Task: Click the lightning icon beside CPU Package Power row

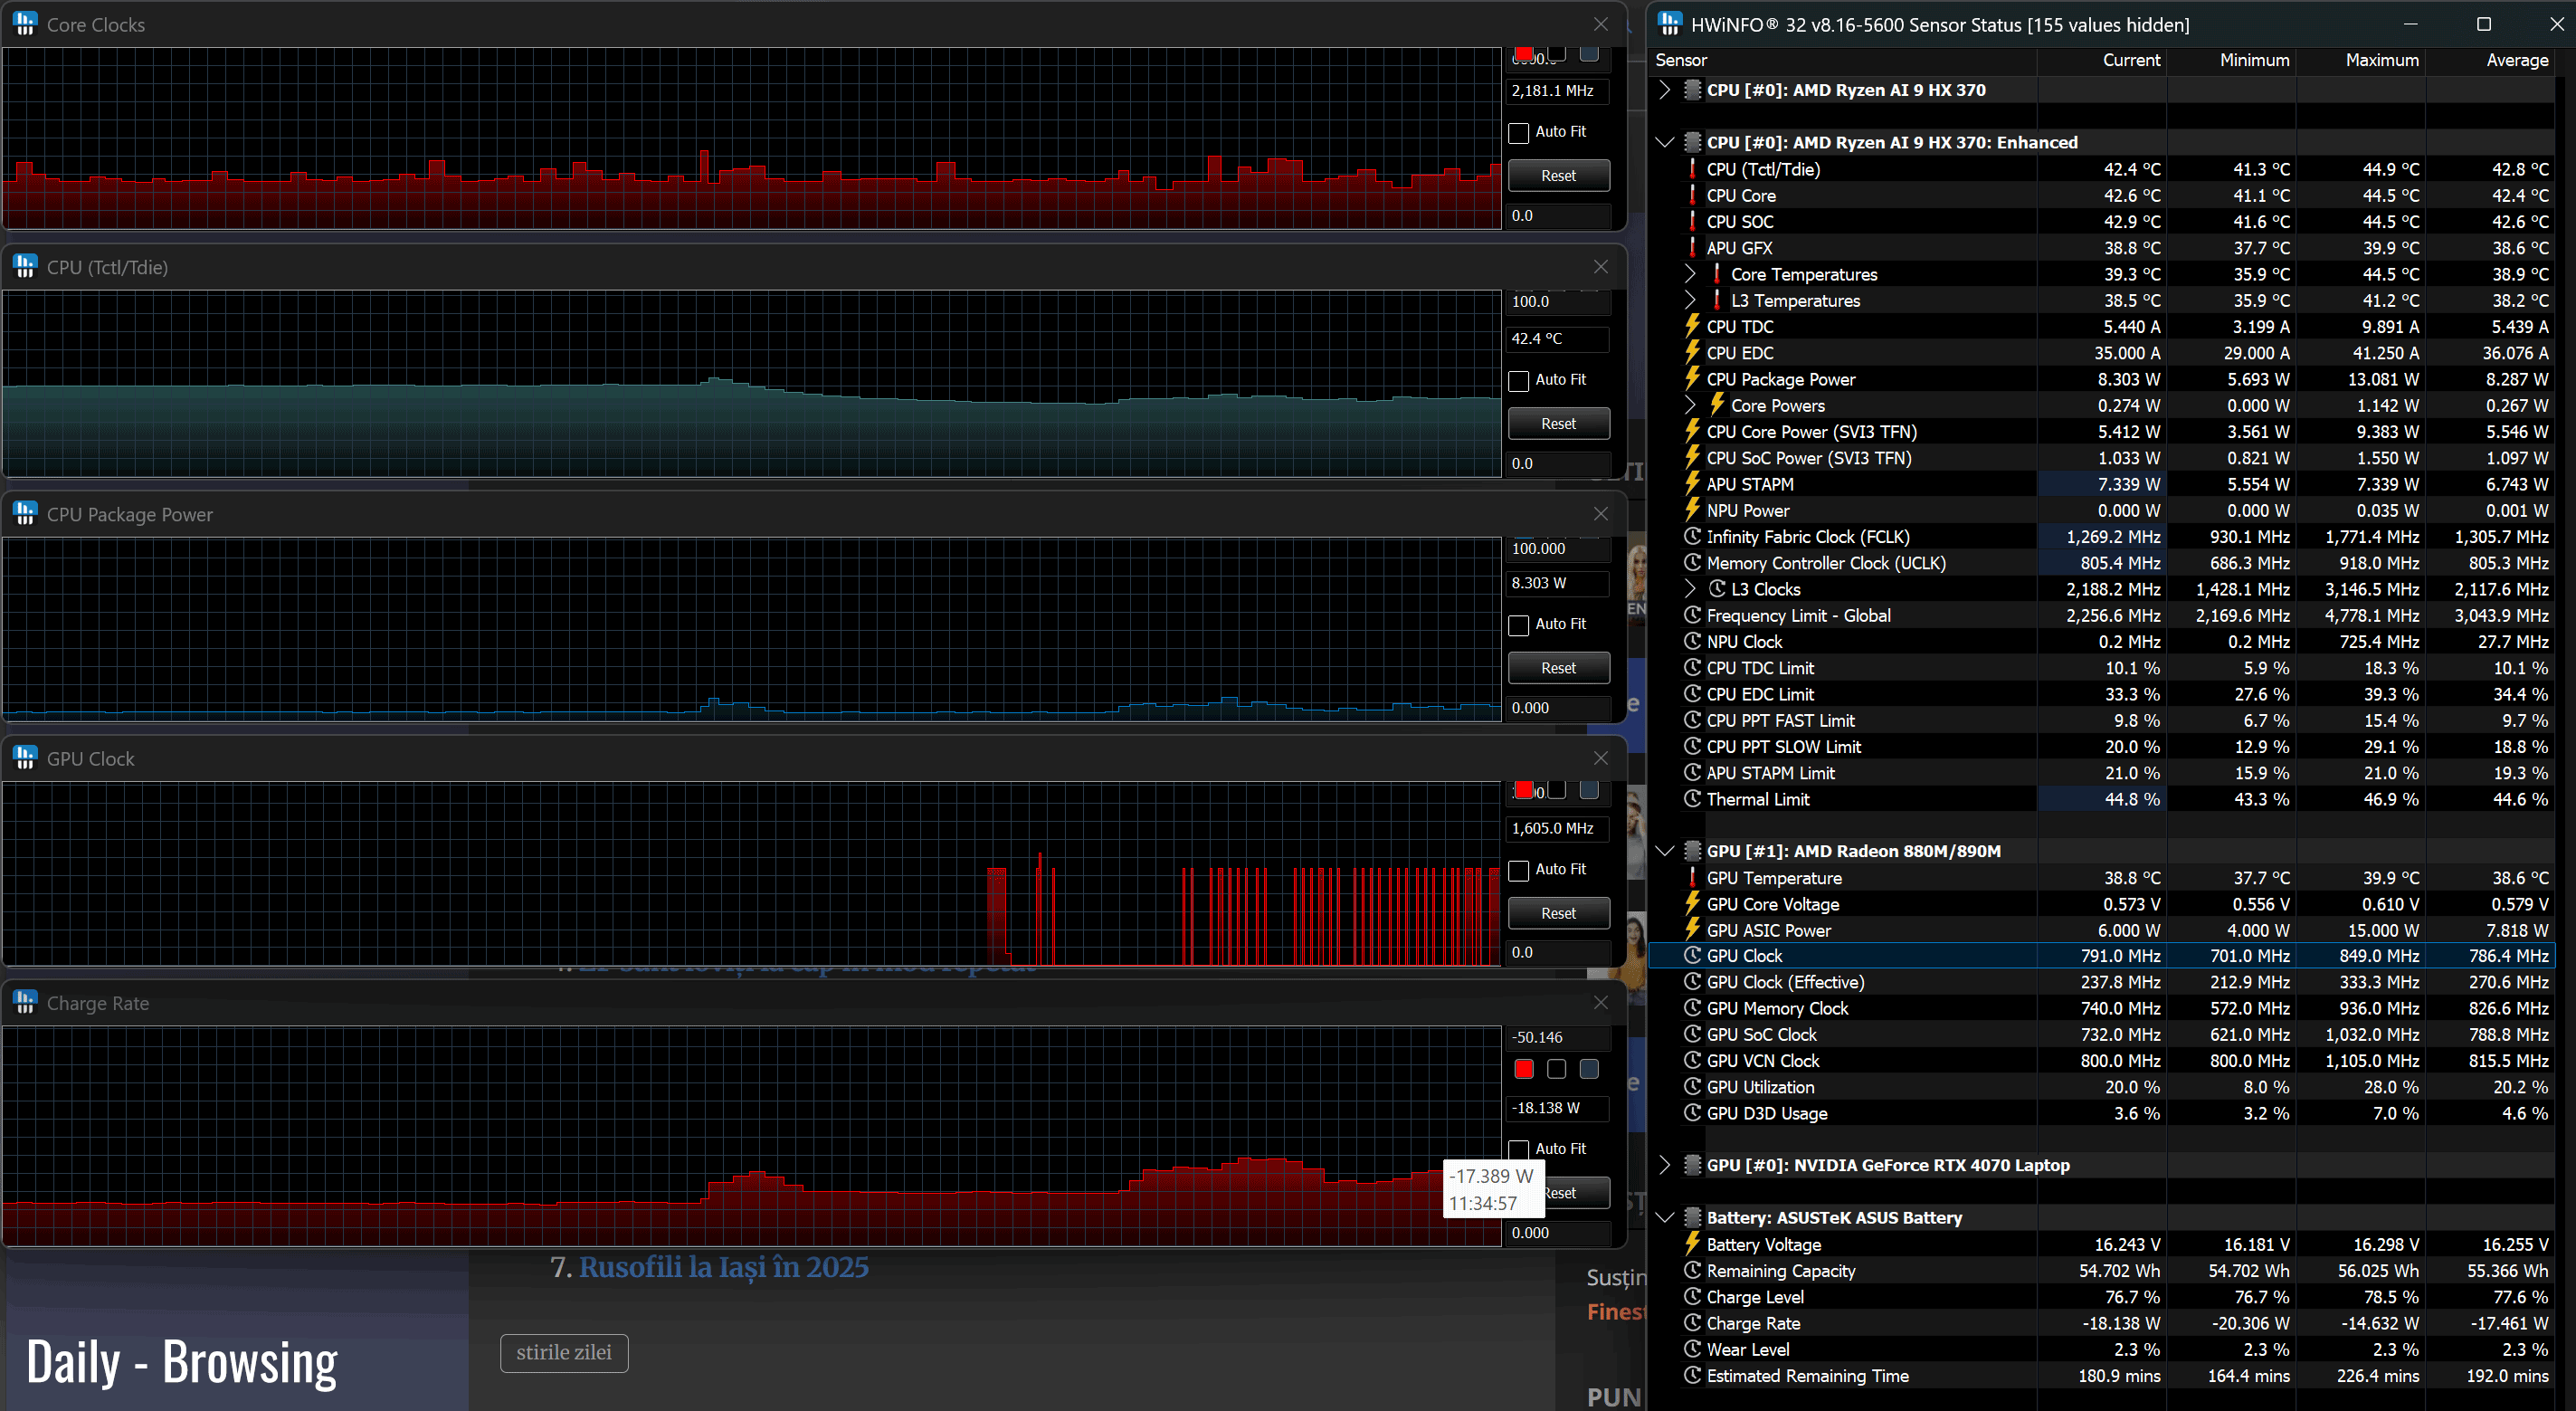Action: [x=1692, y=378]
